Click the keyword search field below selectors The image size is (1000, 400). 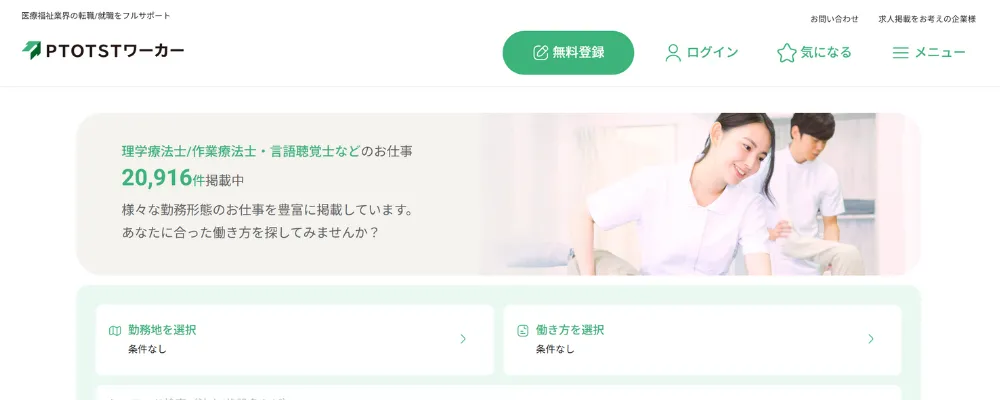[498, 392]
